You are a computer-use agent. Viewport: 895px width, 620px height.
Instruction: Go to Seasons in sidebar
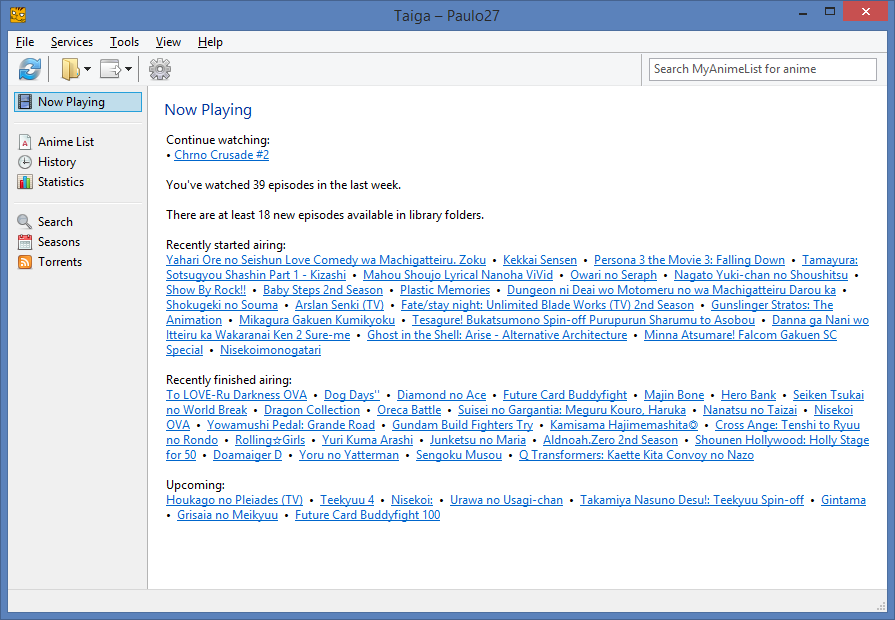pos(59,241)
